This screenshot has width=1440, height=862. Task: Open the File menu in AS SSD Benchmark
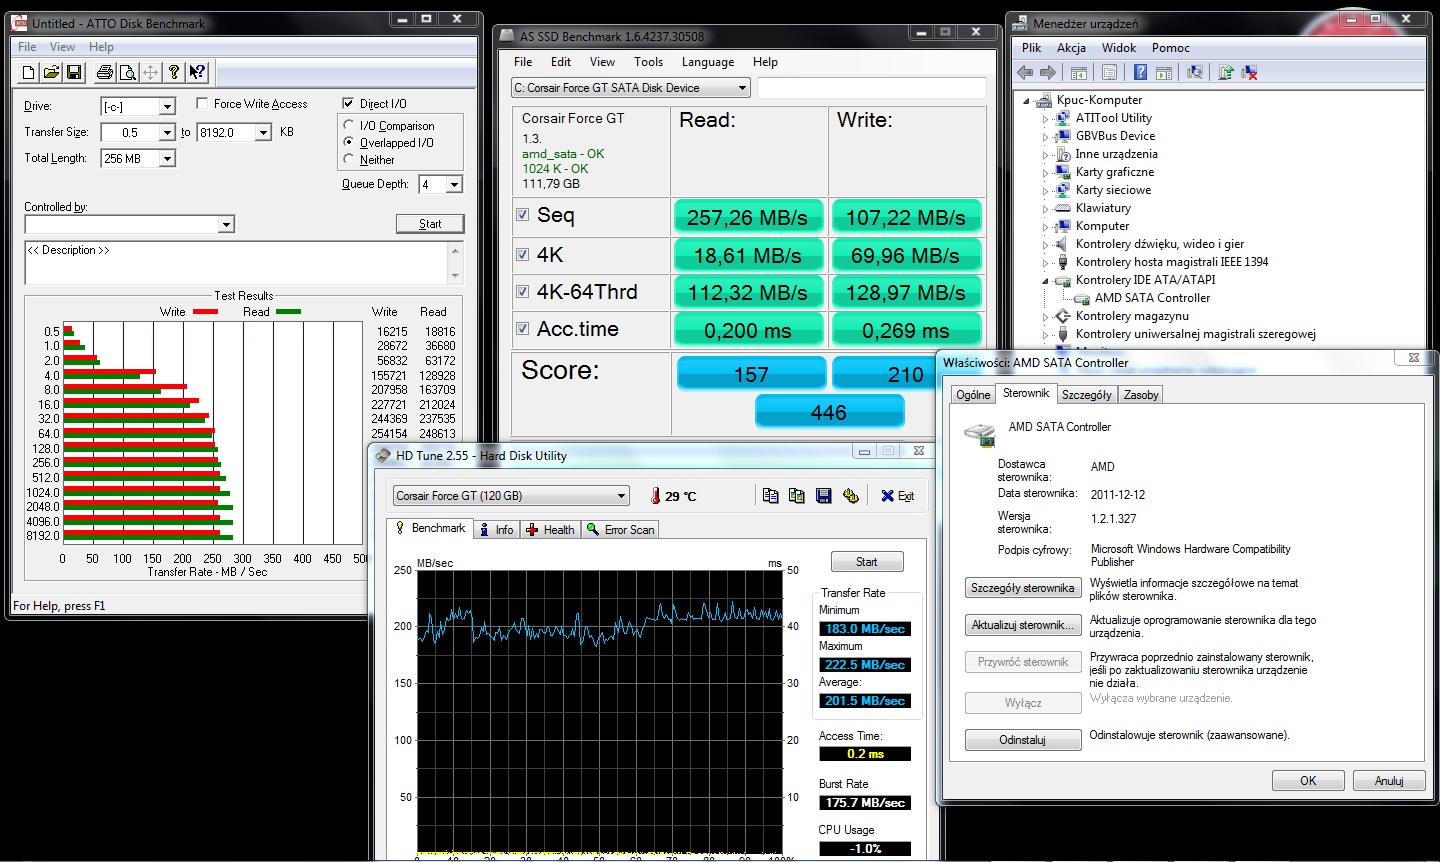[x=523, y=62]
